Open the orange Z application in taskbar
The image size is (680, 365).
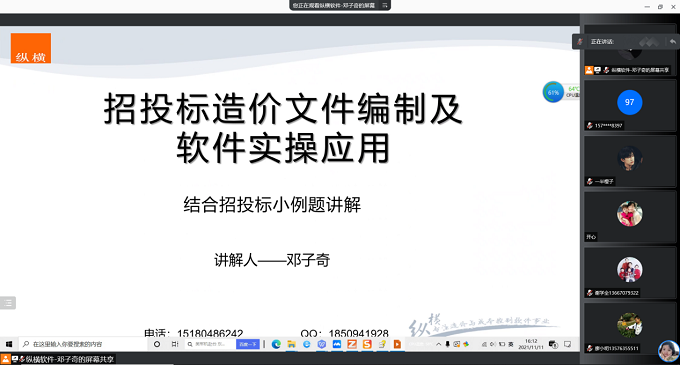click(x=352, y=344)
